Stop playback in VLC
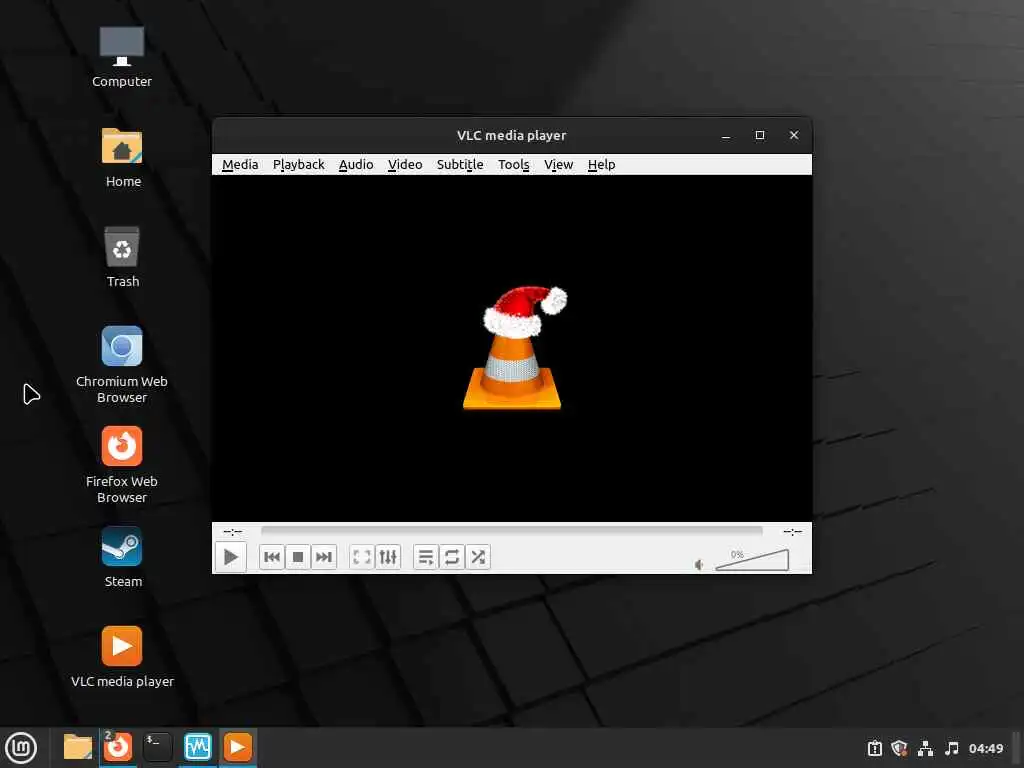 tap(298, 557)
